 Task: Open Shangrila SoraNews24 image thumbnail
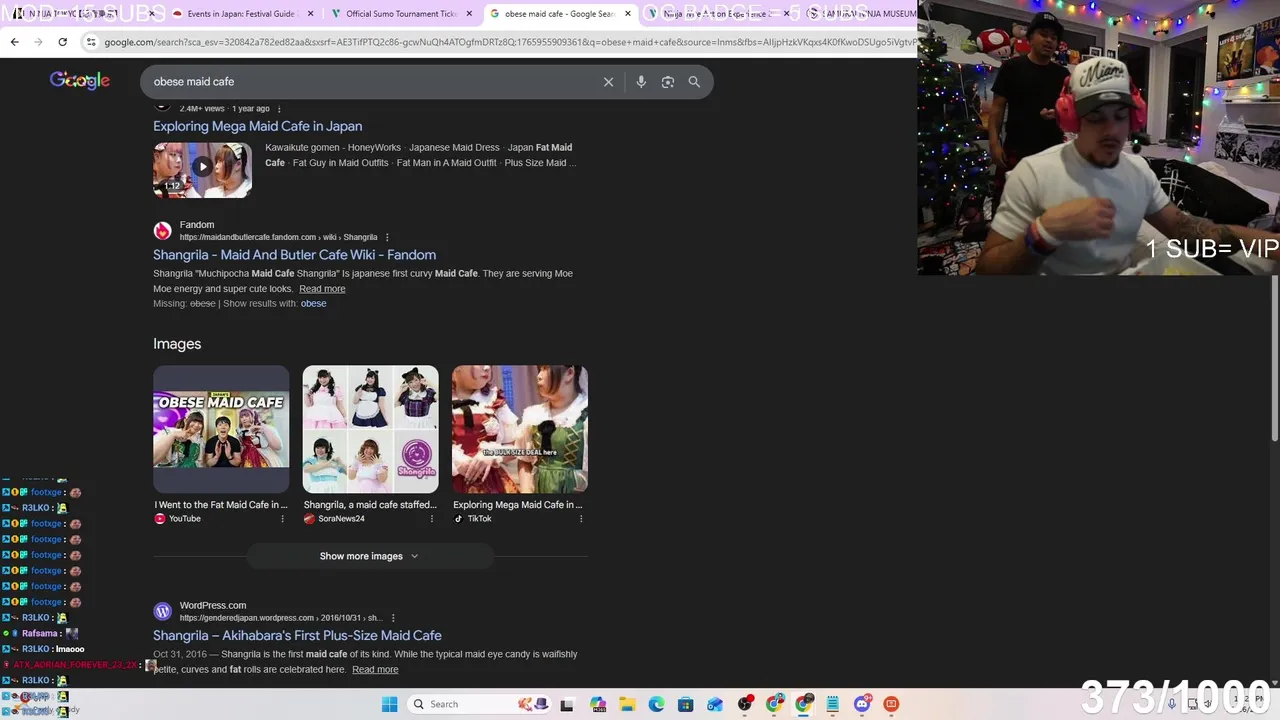click(x=370, y=429)
